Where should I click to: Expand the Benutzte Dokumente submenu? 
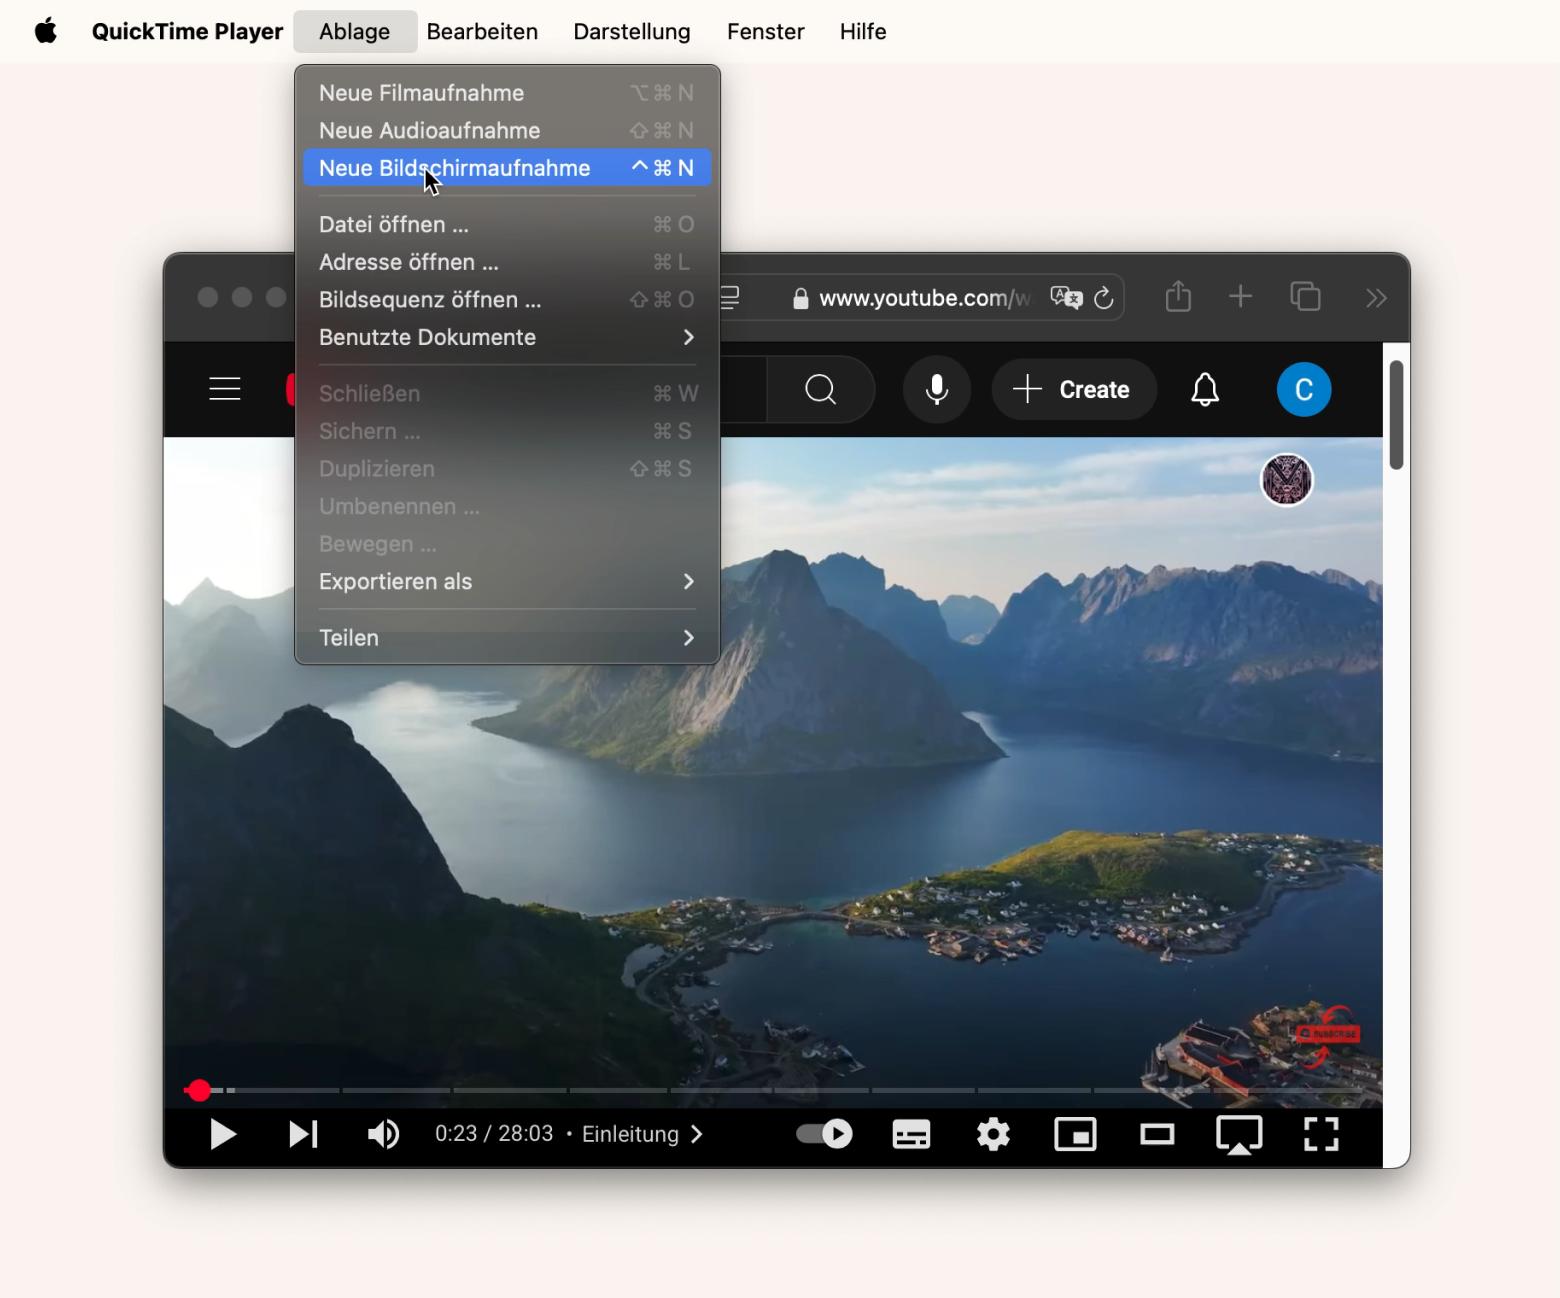[507, 337]
